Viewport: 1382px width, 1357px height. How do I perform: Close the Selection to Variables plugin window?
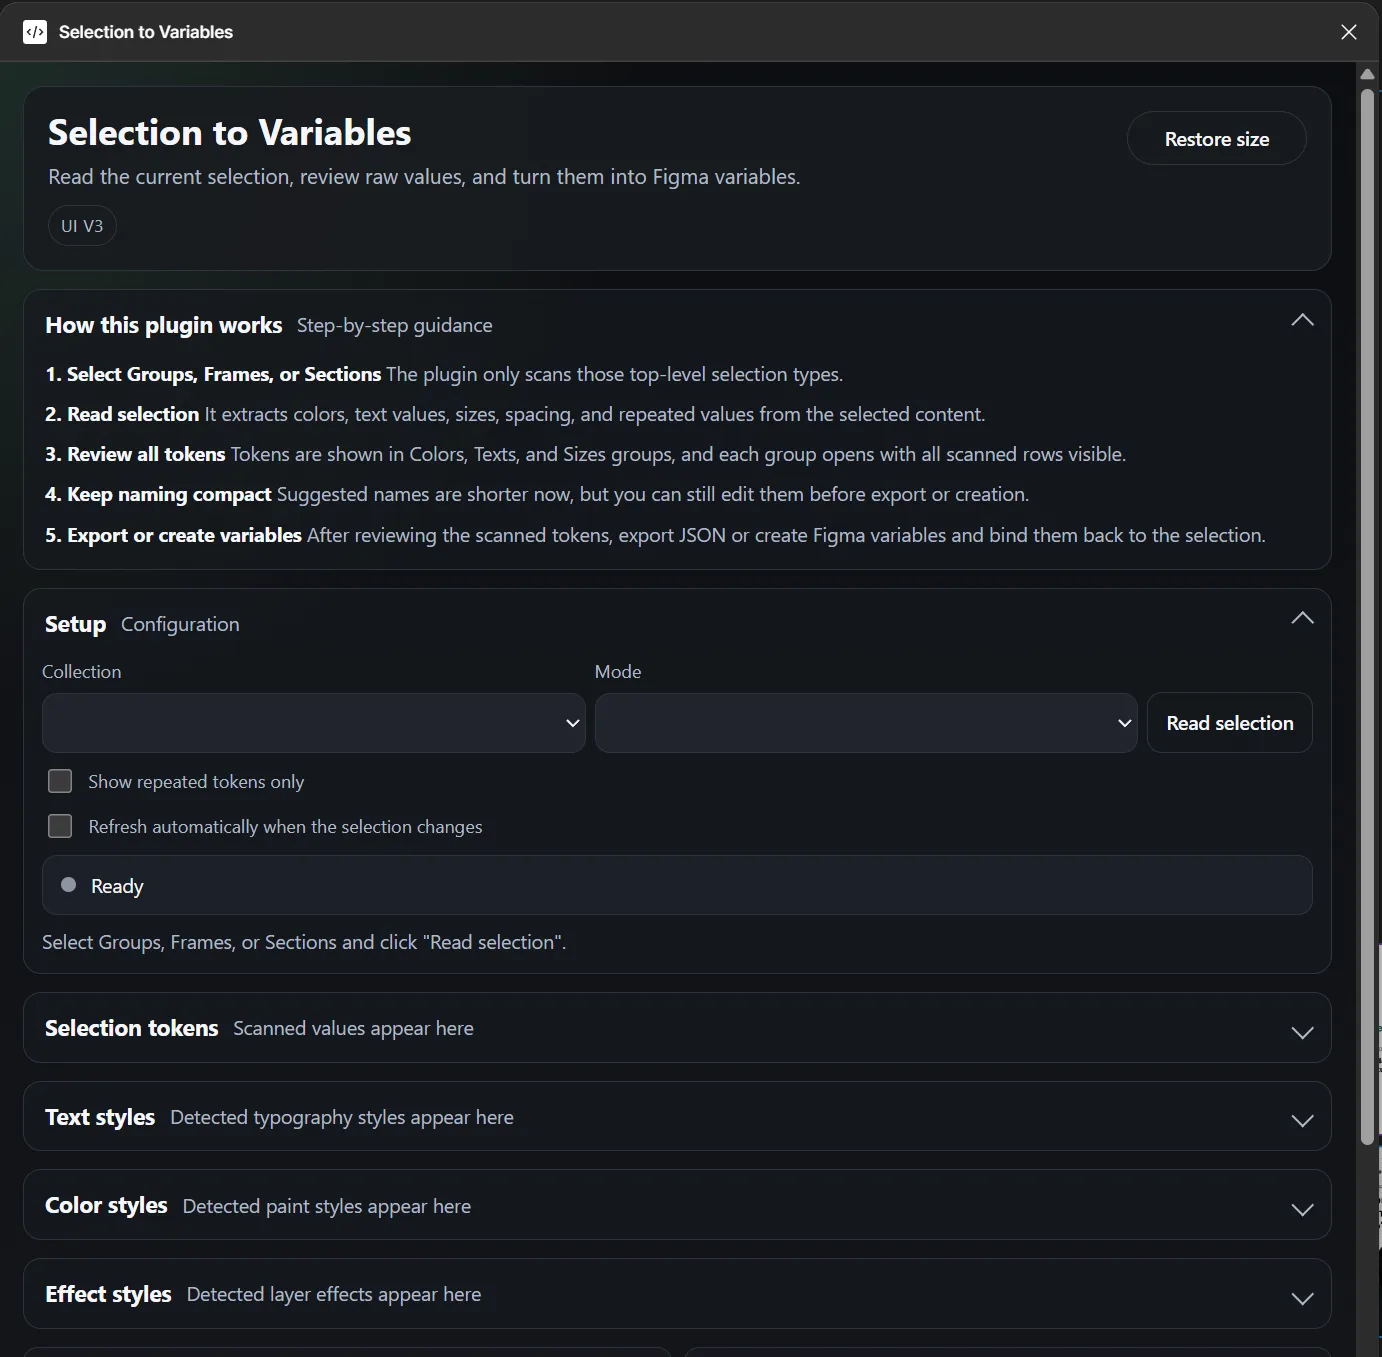1348,32
